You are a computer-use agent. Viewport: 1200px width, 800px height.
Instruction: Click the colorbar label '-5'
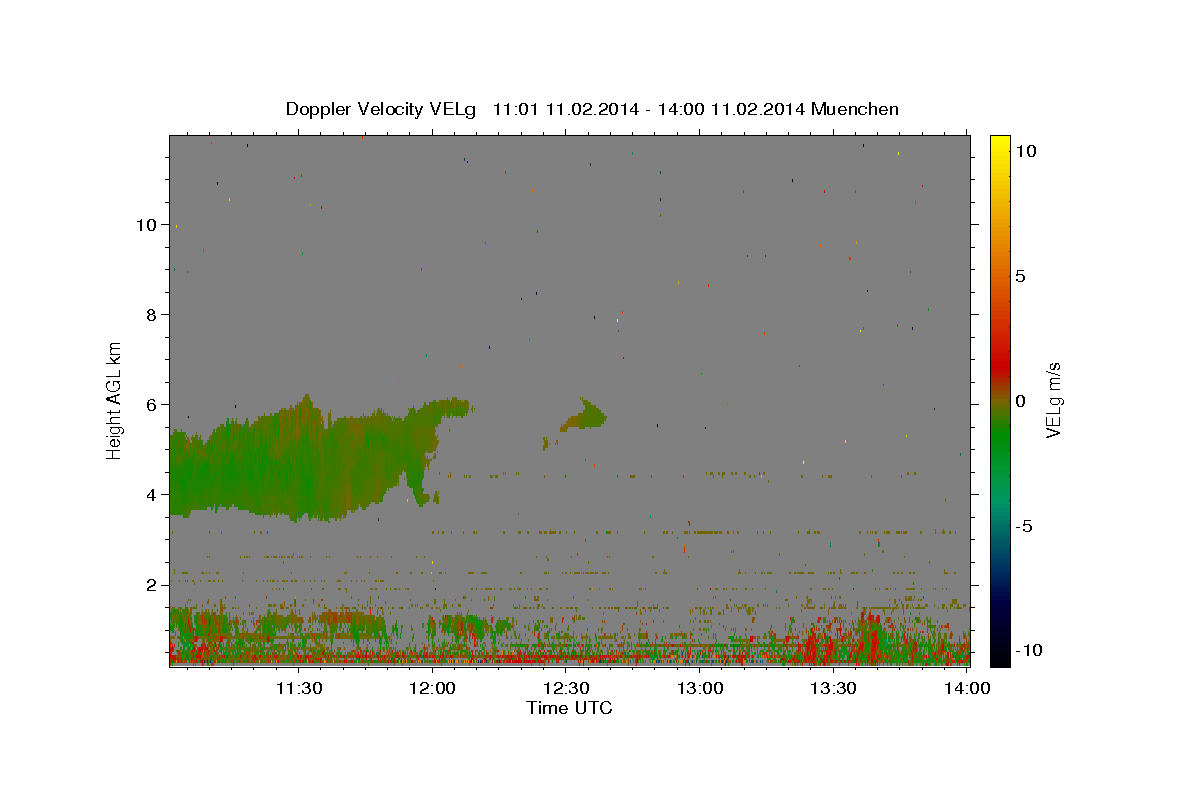pos(1023,526)
